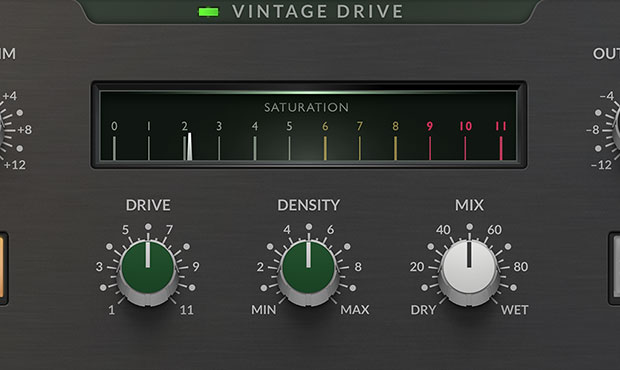Screen dimensions: 620x370
Task: Click the Drive knob's 1 marking
Action: (x=112, y=310)
